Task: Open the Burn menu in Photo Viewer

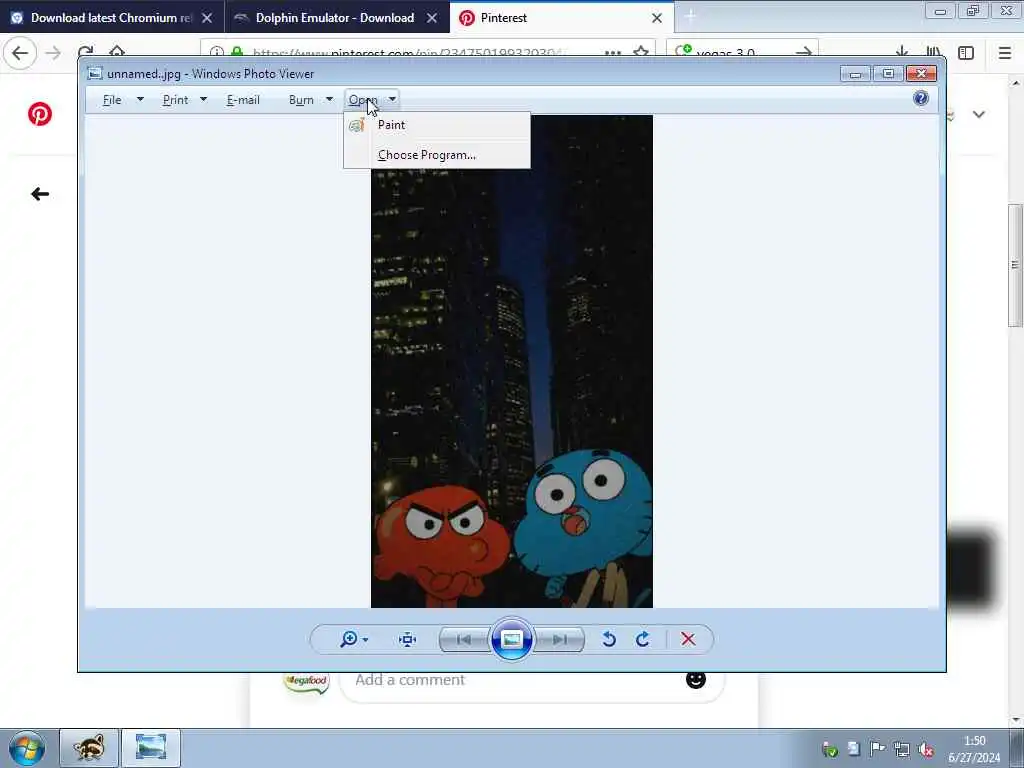Action: pyautogui.click(x=301, y=100)
